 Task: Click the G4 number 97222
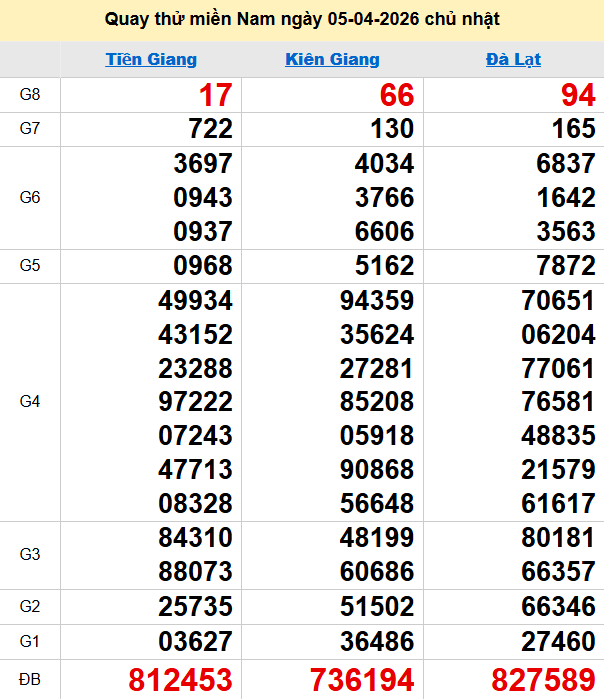tap(196, 402)
